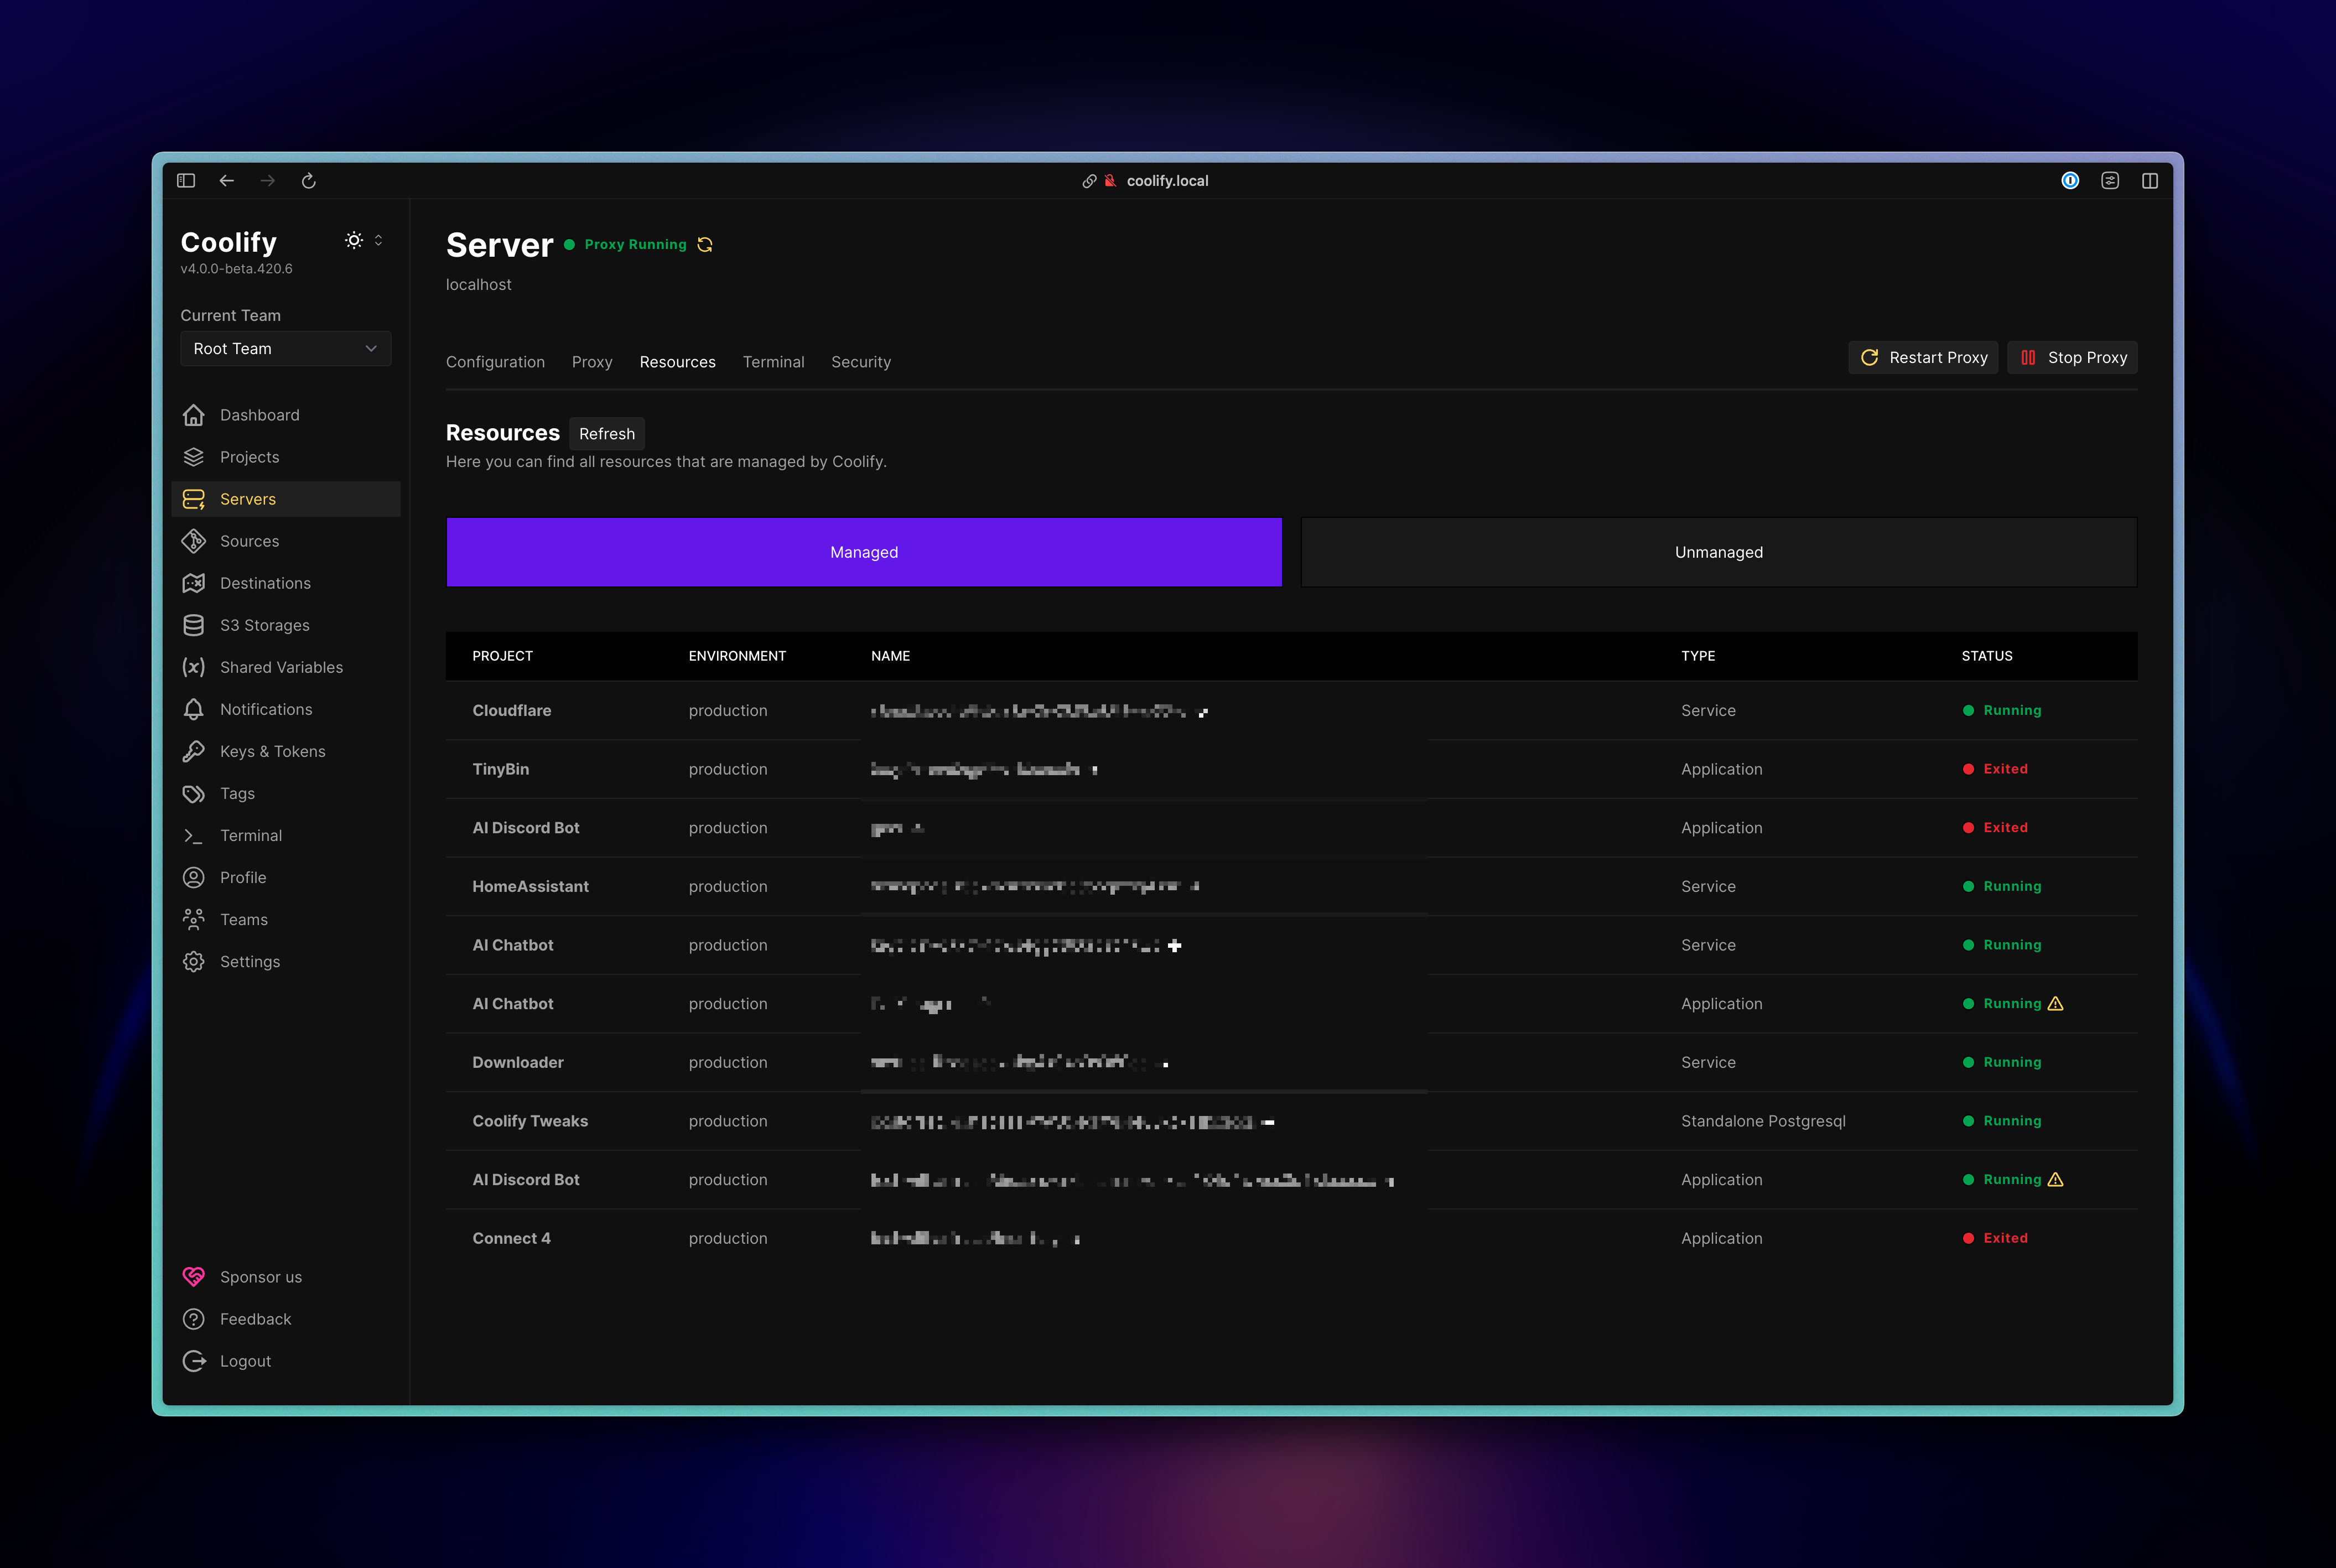This screenshot has width=2336, height=1568.
Task: Click the theme selector chevron arrows
Action: point(379,240)
